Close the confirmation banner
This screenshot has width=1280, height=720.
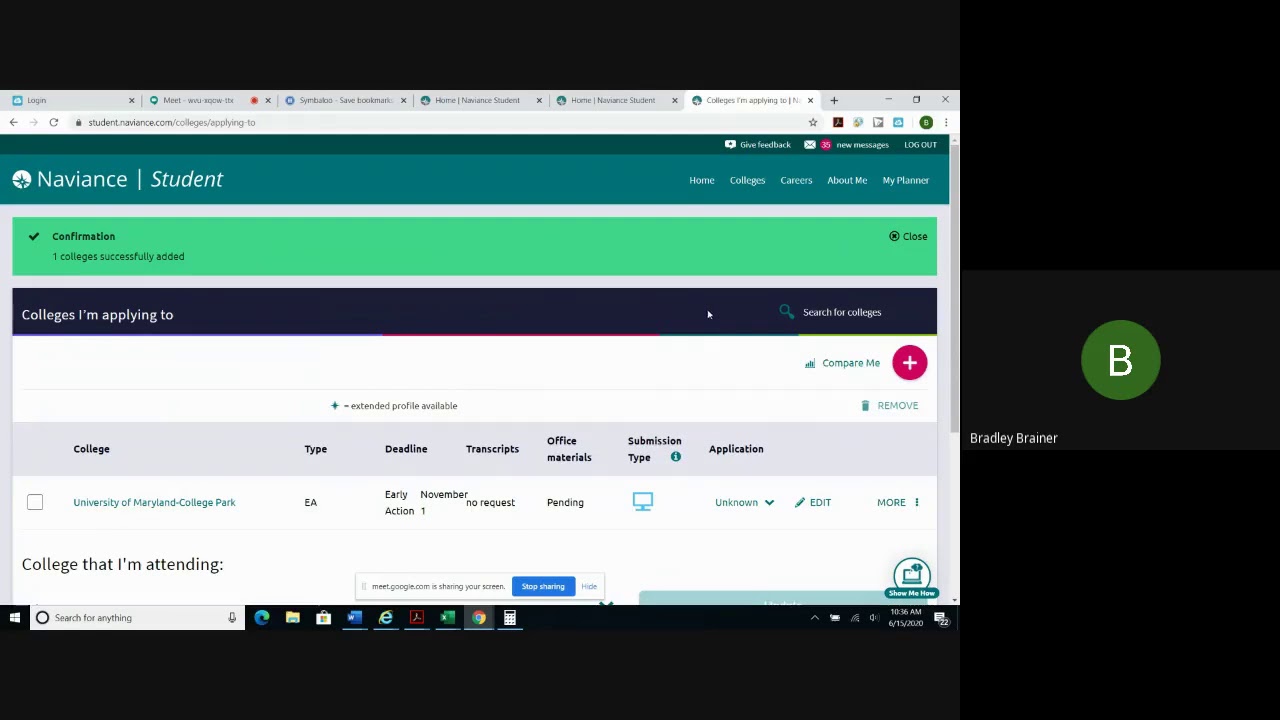click(x=908, y=237)
